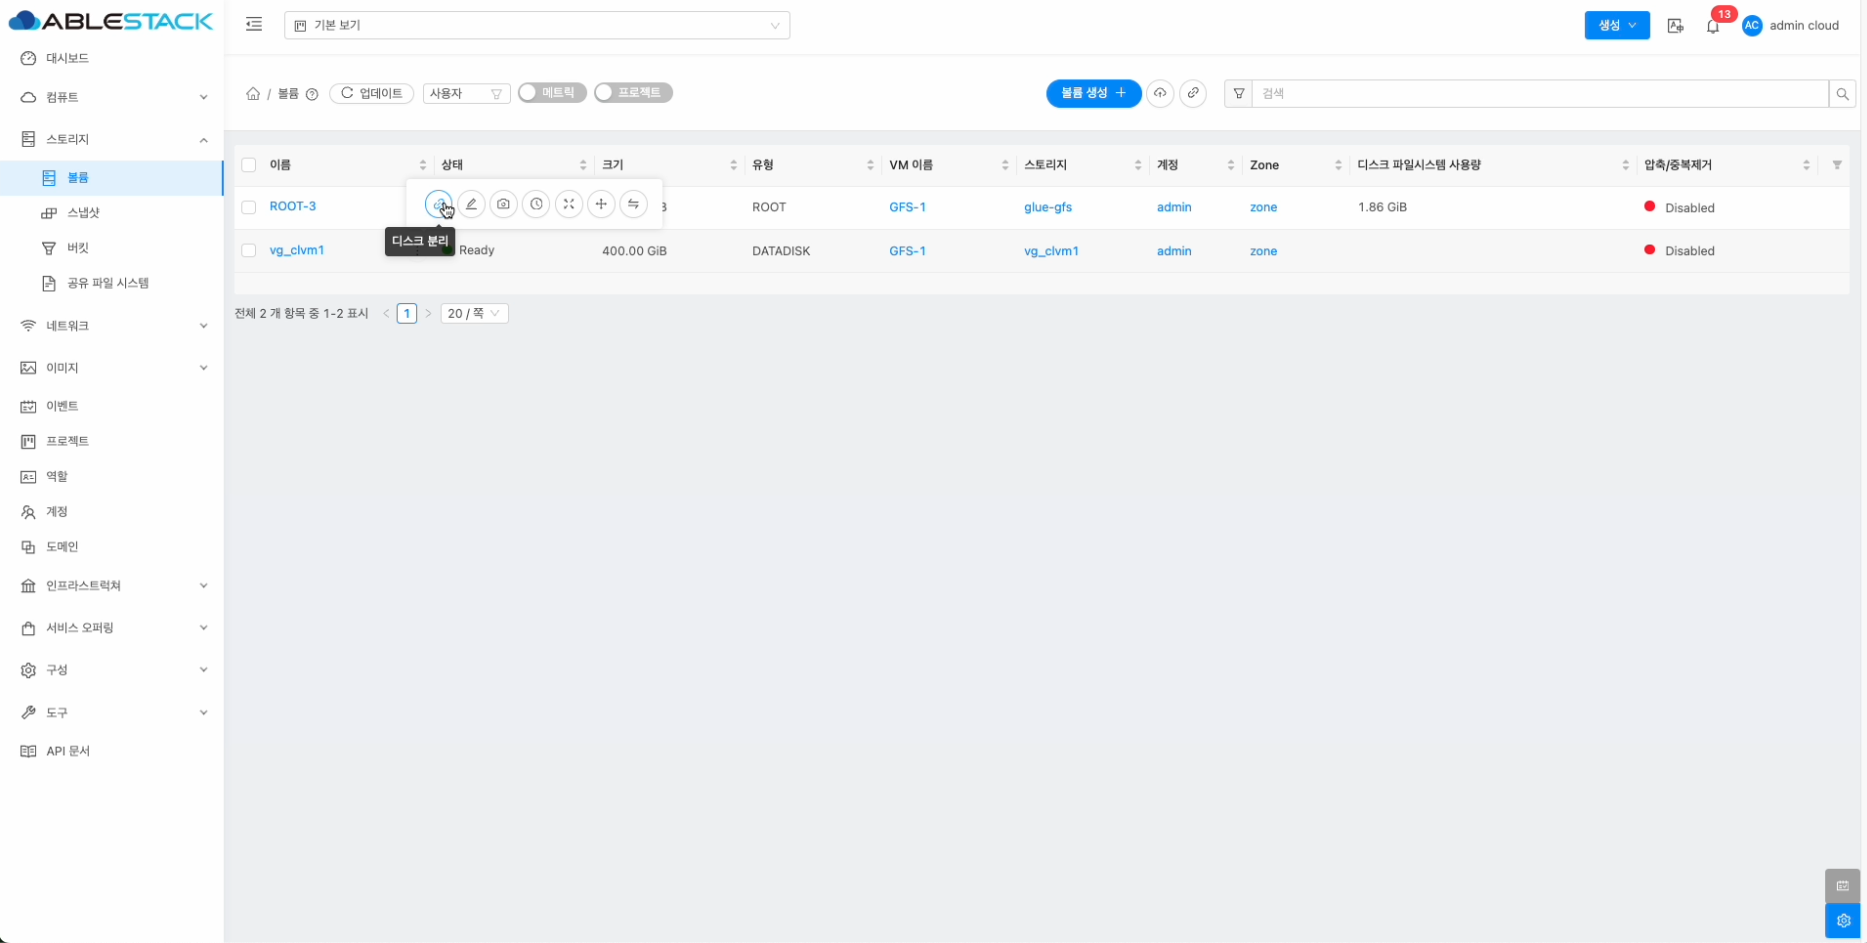Open the notifications bell icon
The width and height of the screenshot is (1867, 943).
[1712, 26]
